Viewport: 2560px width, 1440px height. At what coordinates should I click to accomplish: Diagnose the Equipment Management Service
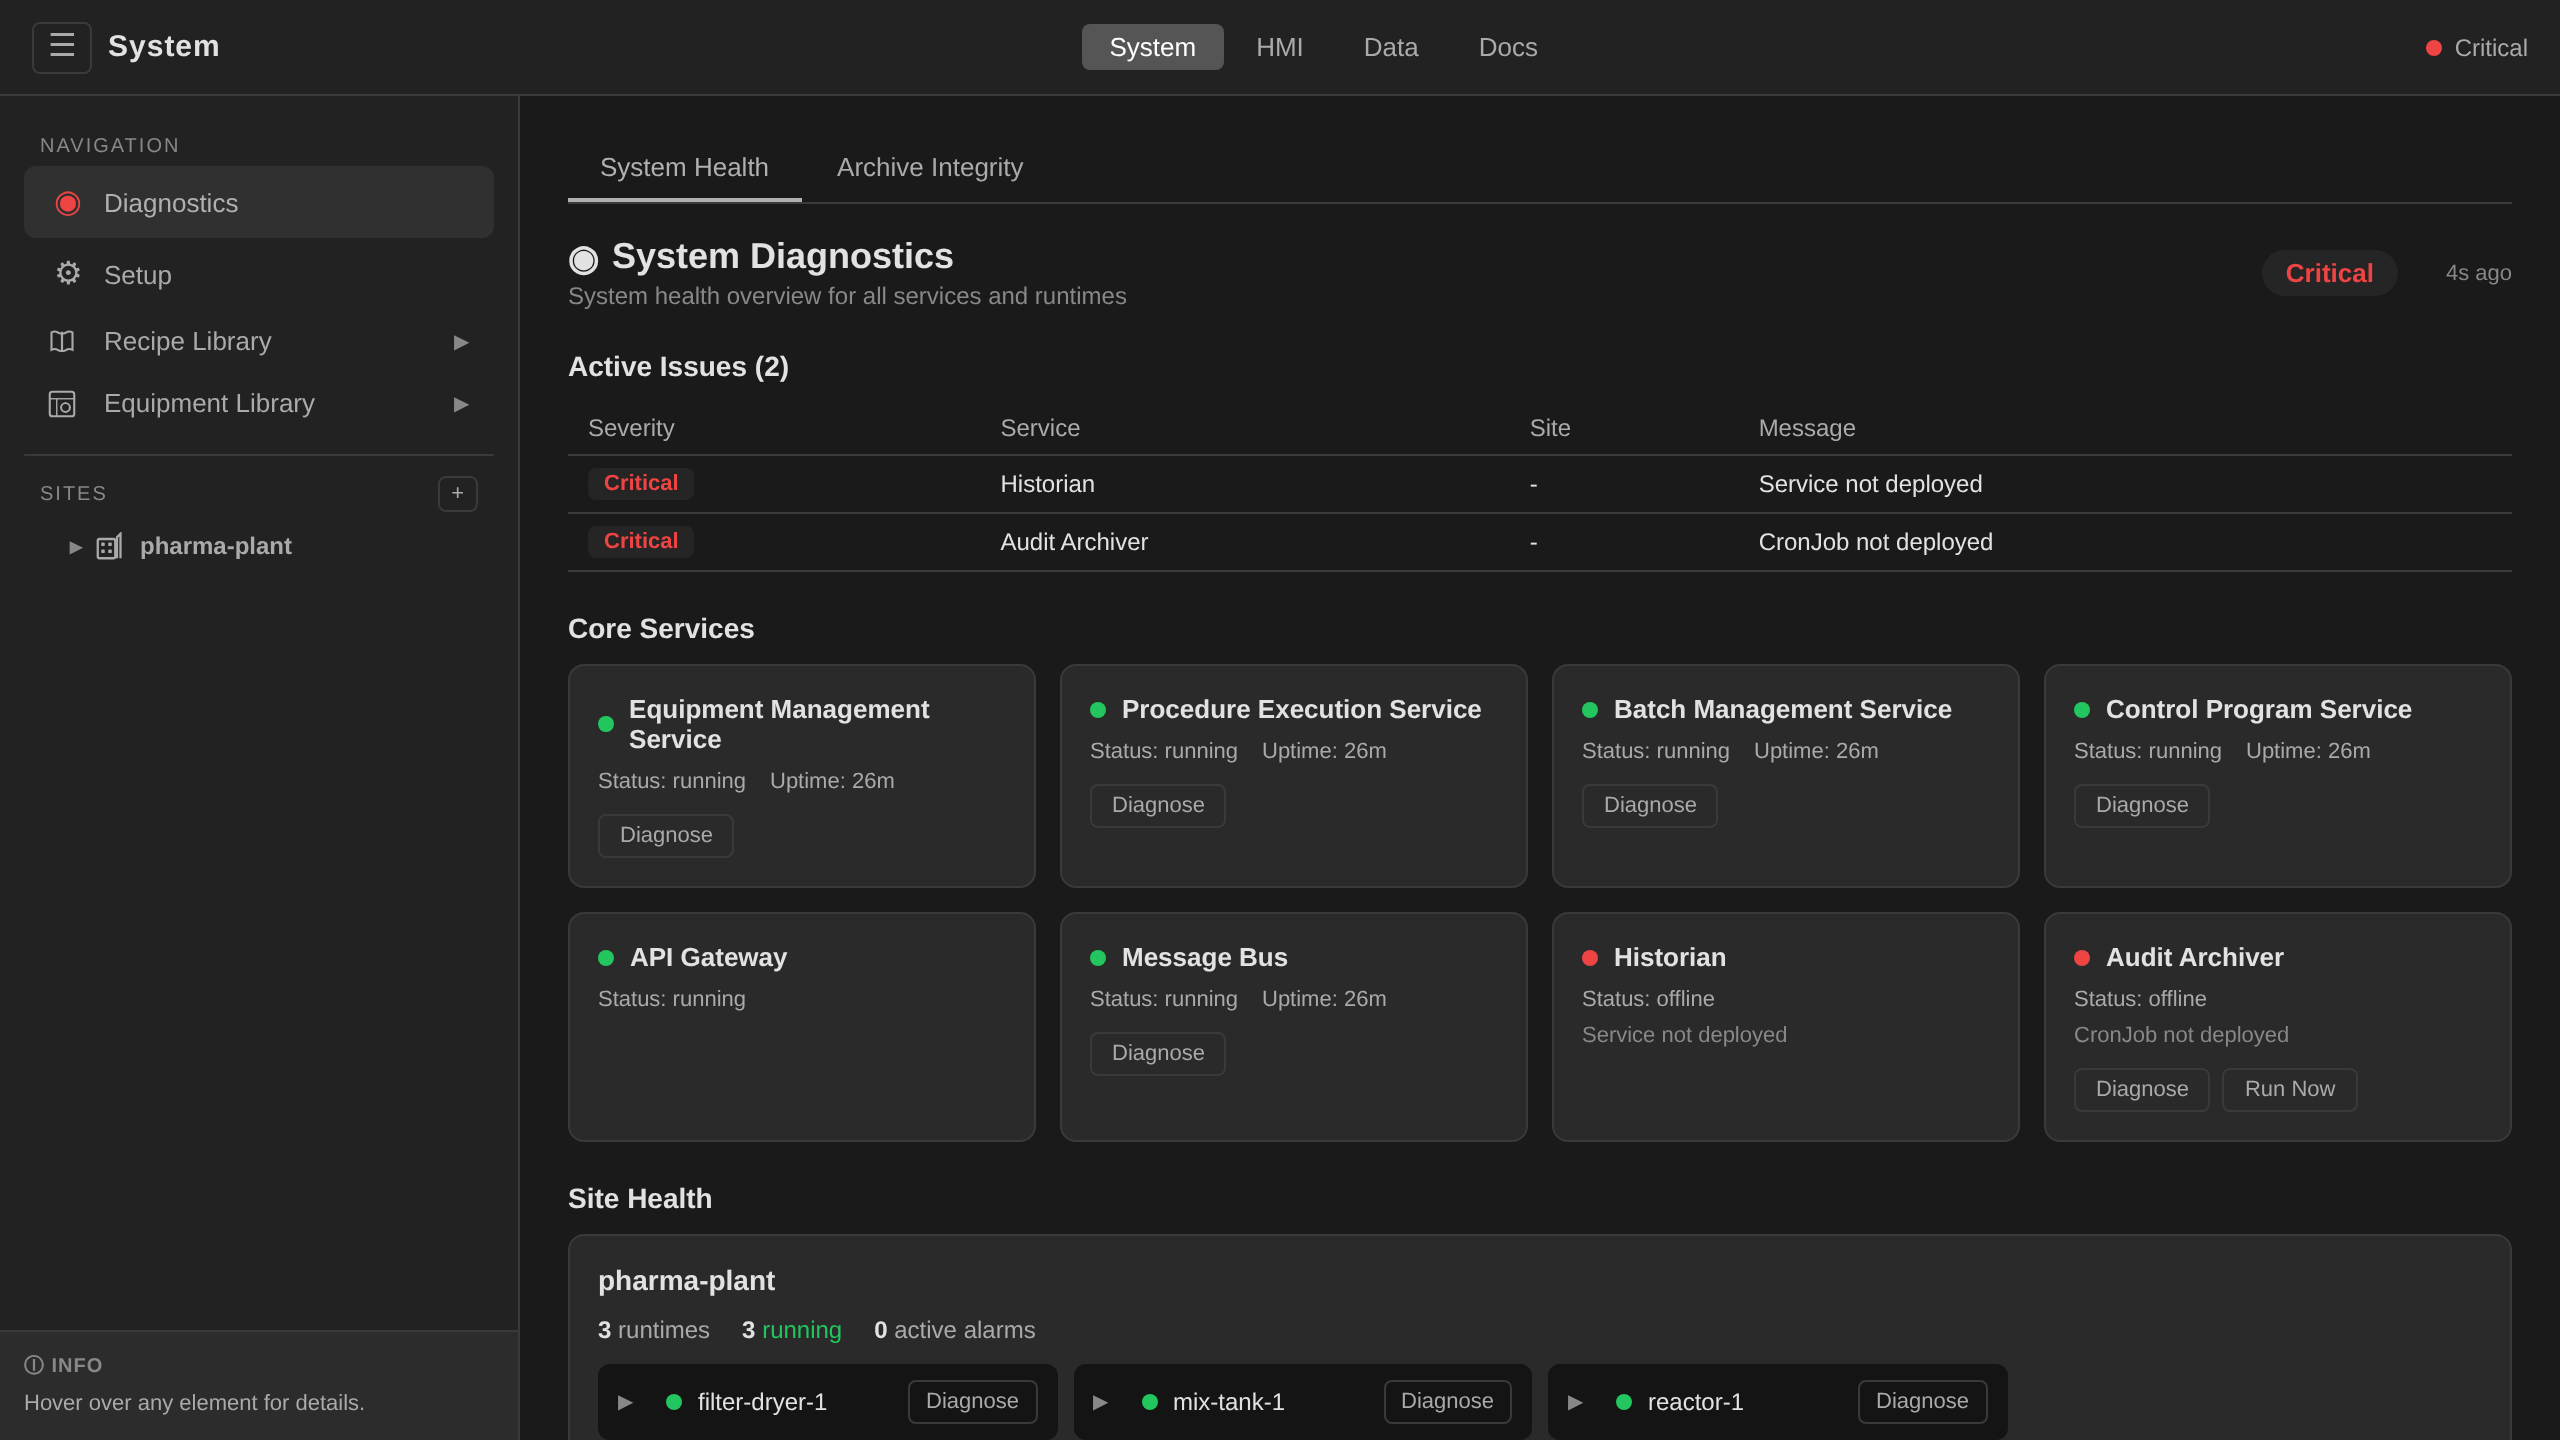click(x=666, y=835)
